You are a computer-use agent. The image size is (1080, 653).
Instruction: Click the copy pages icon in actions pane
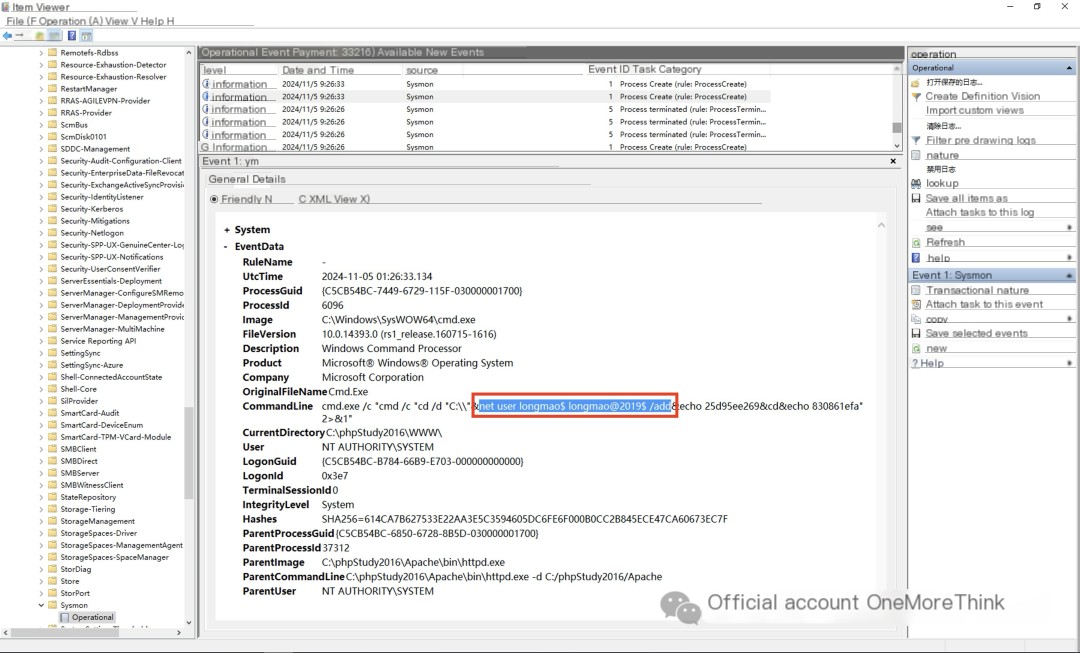click(x=916, y=320)
